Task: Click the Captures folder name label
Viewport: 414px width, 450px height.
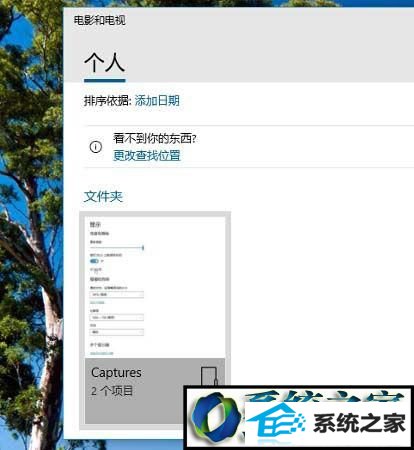Action: click(x=116, y=373)
